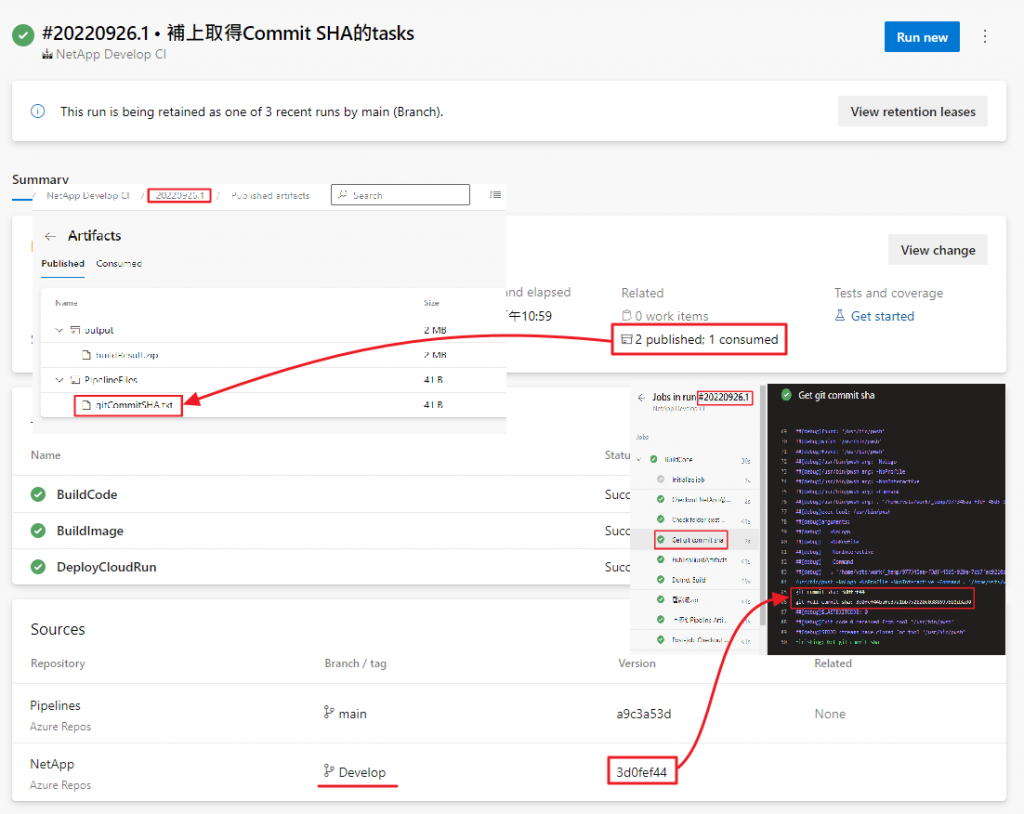Click the green success icon beside run title

24,35
